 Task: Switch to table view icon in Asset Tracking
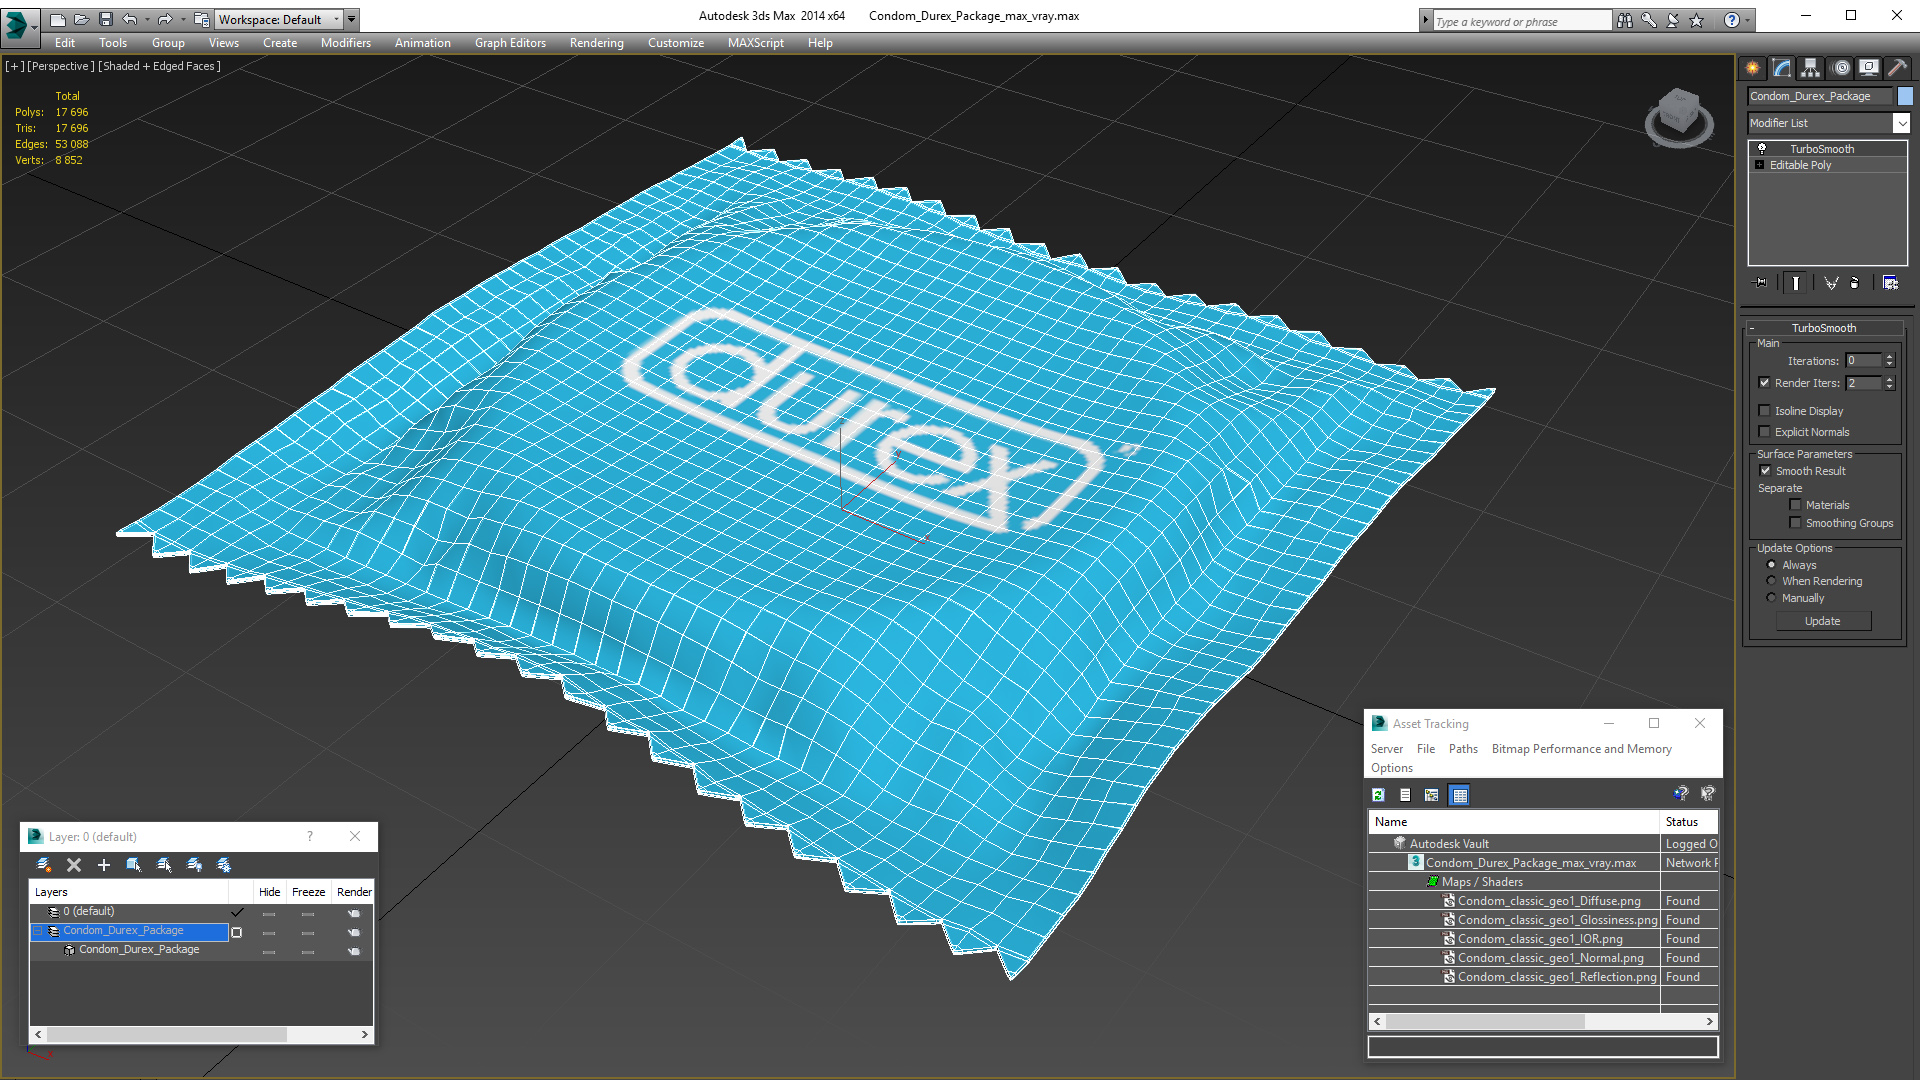point(1460,795)
